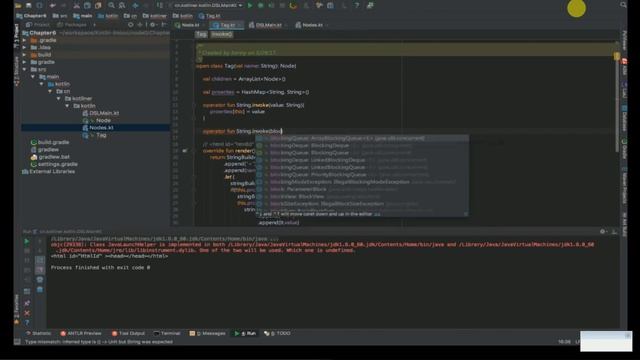Expand the orange build folder
Viewport: 640px width, 360px height.
(x=25, y=55)
